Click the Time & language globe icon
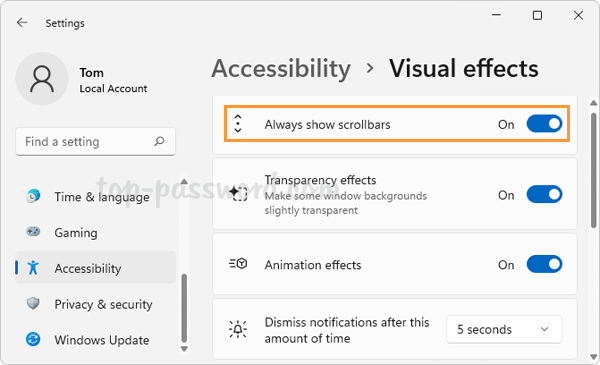The height and width of the screenshot is (365, 600). 33,196
